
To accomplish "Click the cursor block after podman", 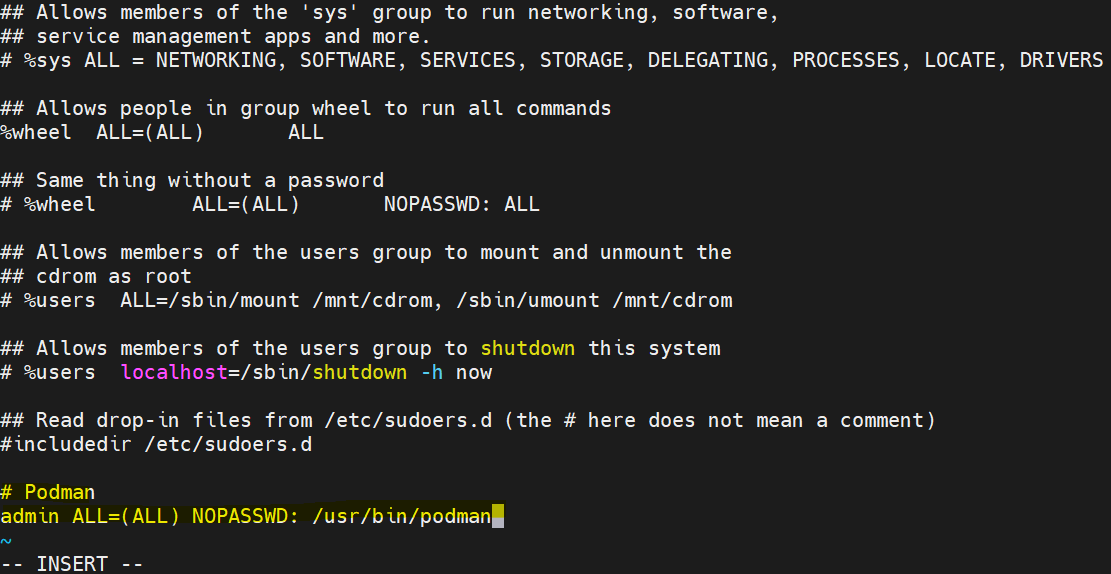I will click(x=498, y=516).
